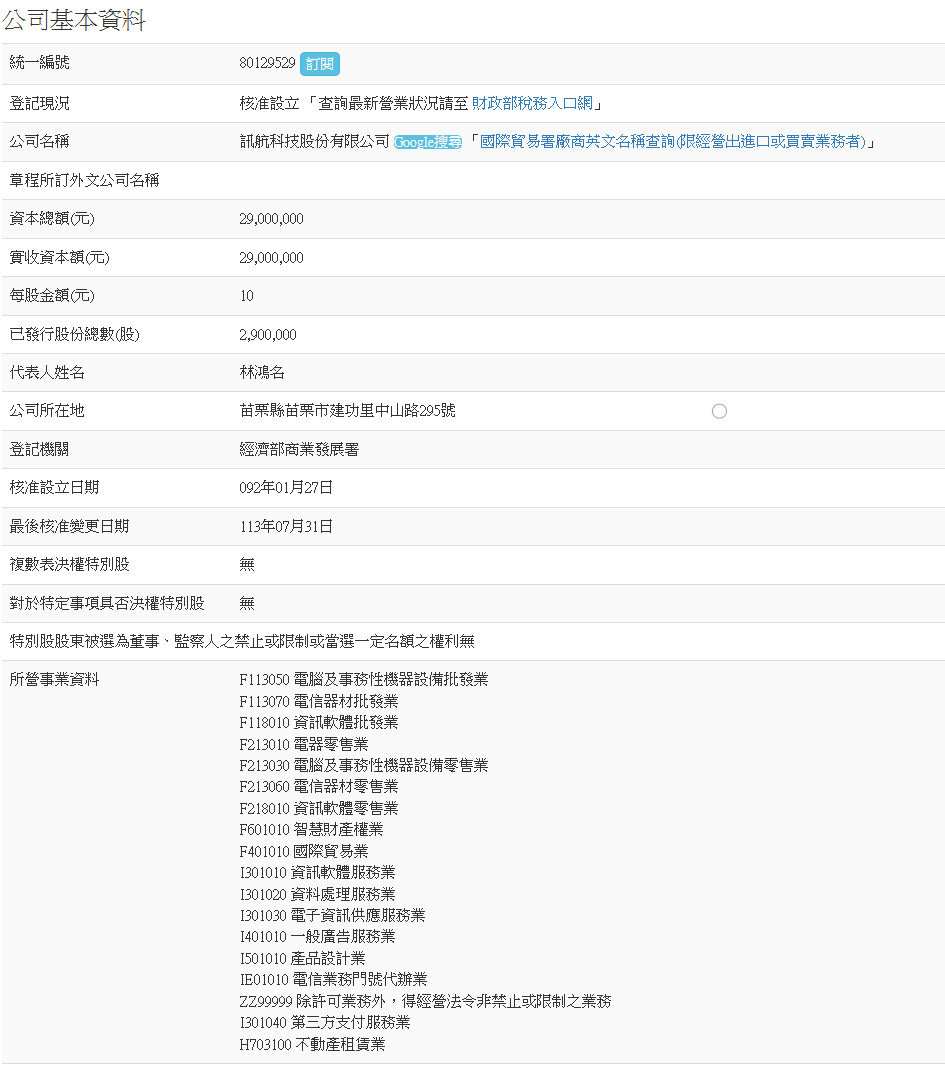945x1065 pixels.
Task: Click the 登記現況 label
Action: click(x=39, y=103)
